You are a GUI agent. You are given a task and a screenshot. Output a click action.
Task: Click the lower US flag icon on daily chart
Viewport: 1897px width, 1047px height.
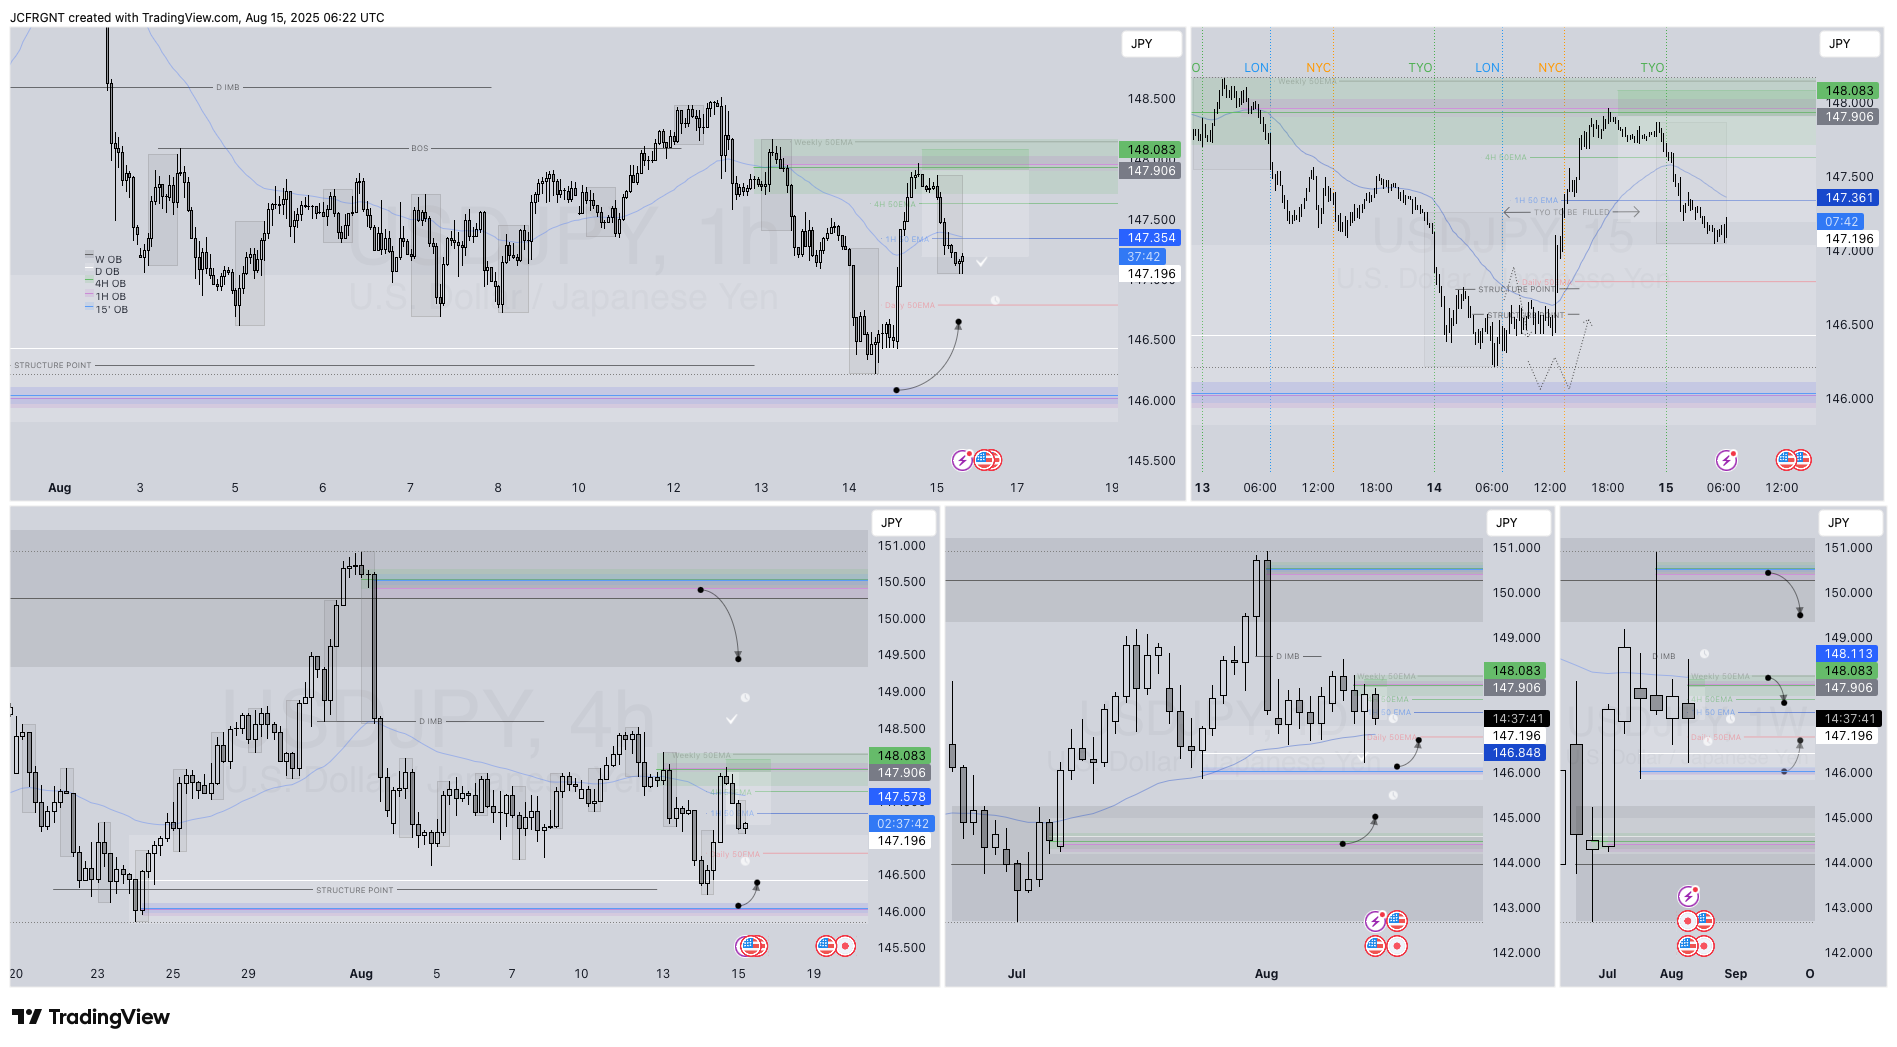pos(1376,946)
